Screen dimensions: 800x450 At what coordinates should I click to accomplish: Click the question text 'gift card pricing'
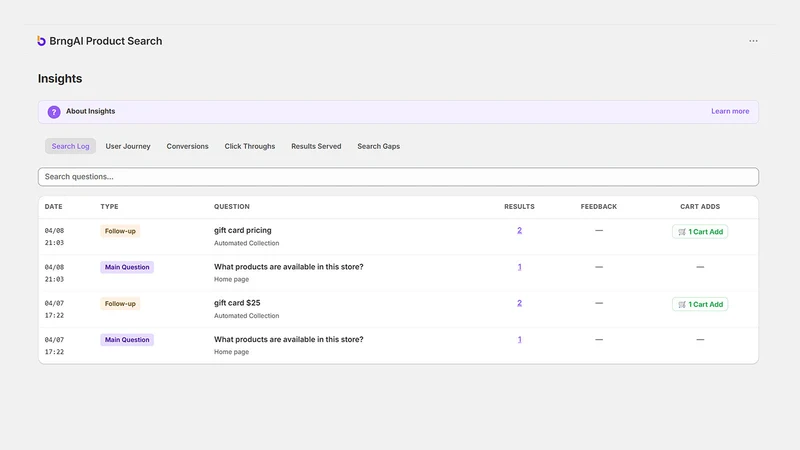(243, 230)
